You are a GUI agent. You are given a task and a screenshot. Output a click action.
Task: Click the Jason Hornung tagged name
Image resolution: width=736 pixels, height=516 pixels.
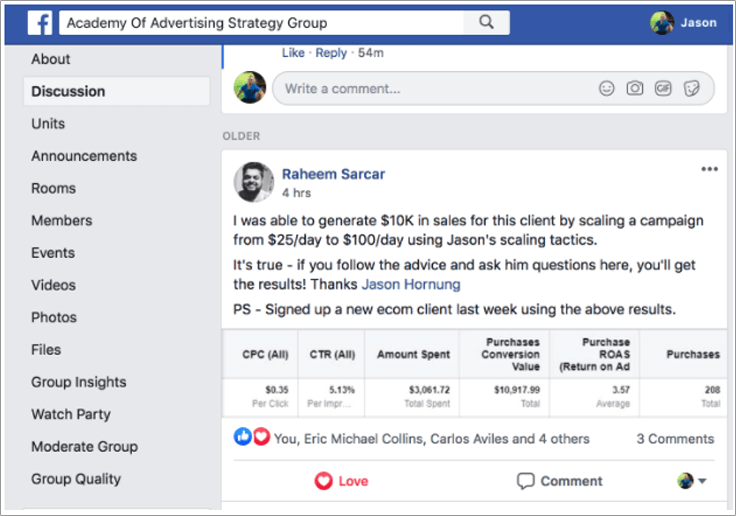pos(411,284)
